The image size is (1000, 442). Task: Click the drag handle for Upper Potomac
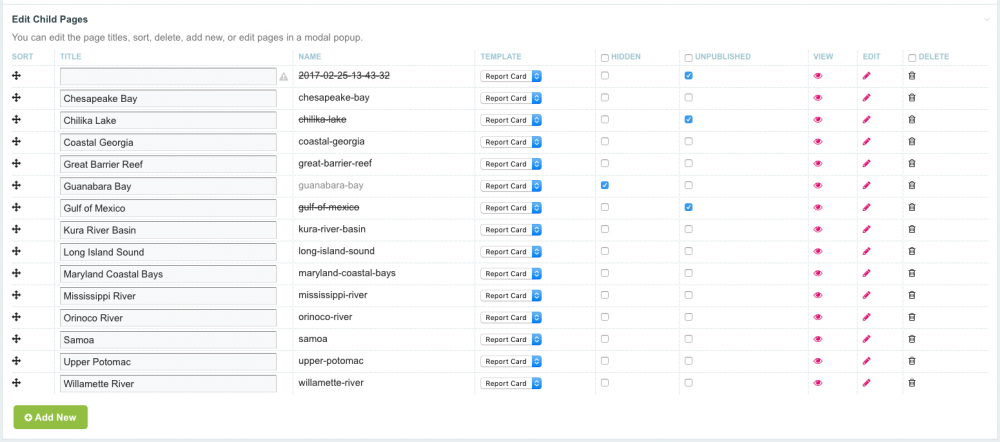(17, 361)
